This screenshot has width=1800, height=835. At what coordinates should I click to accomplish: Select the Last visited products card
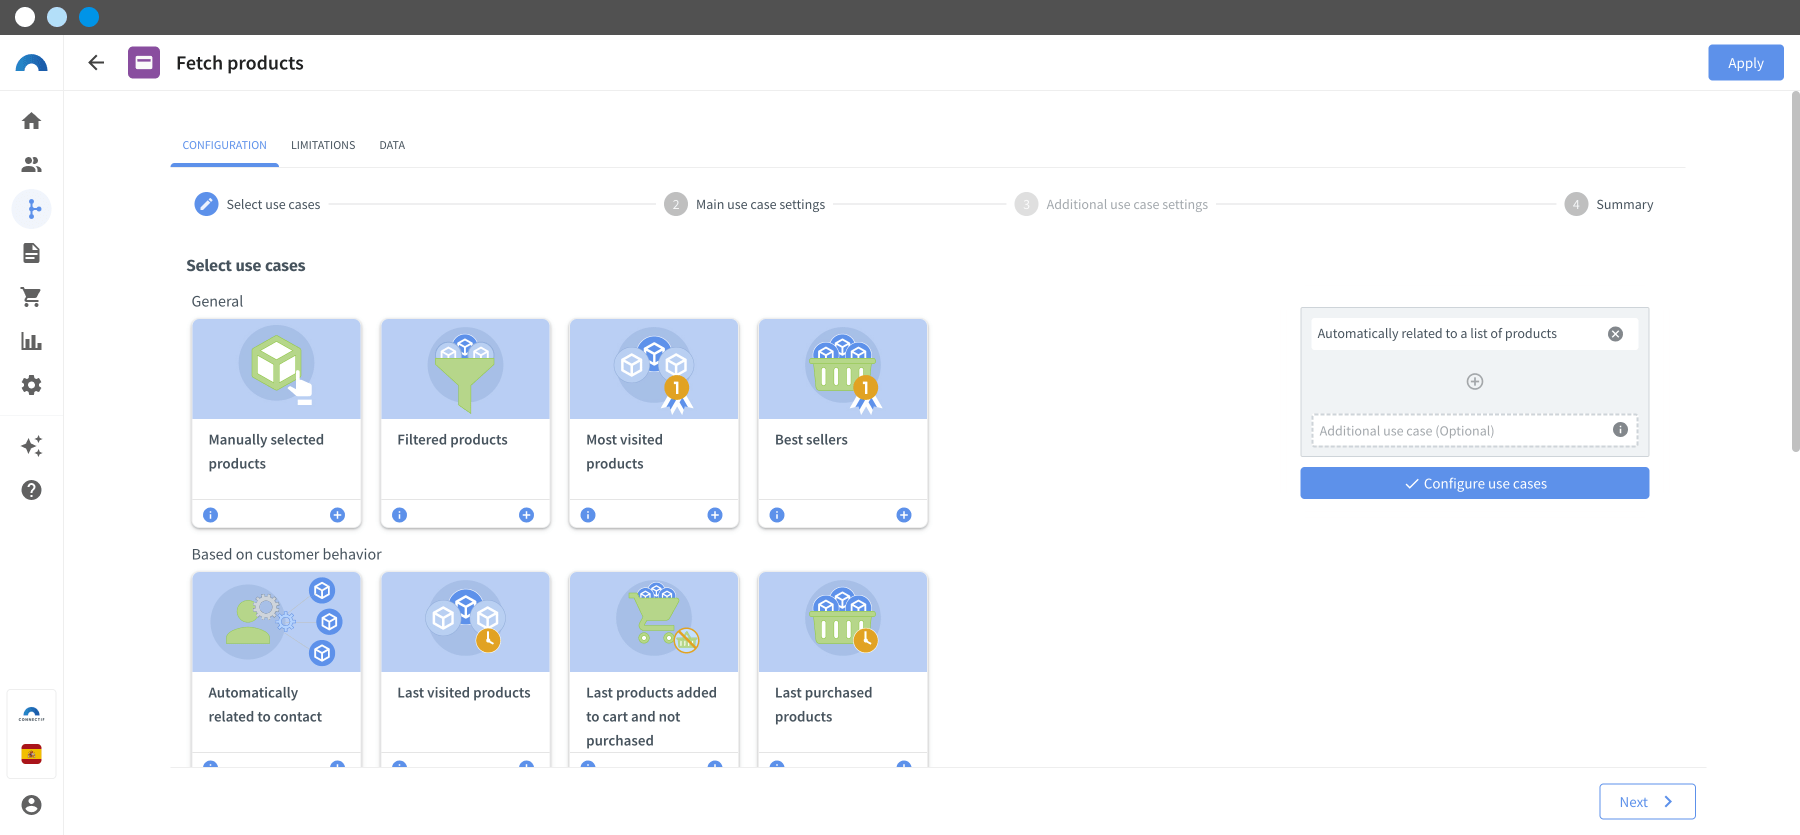(466, 669)
